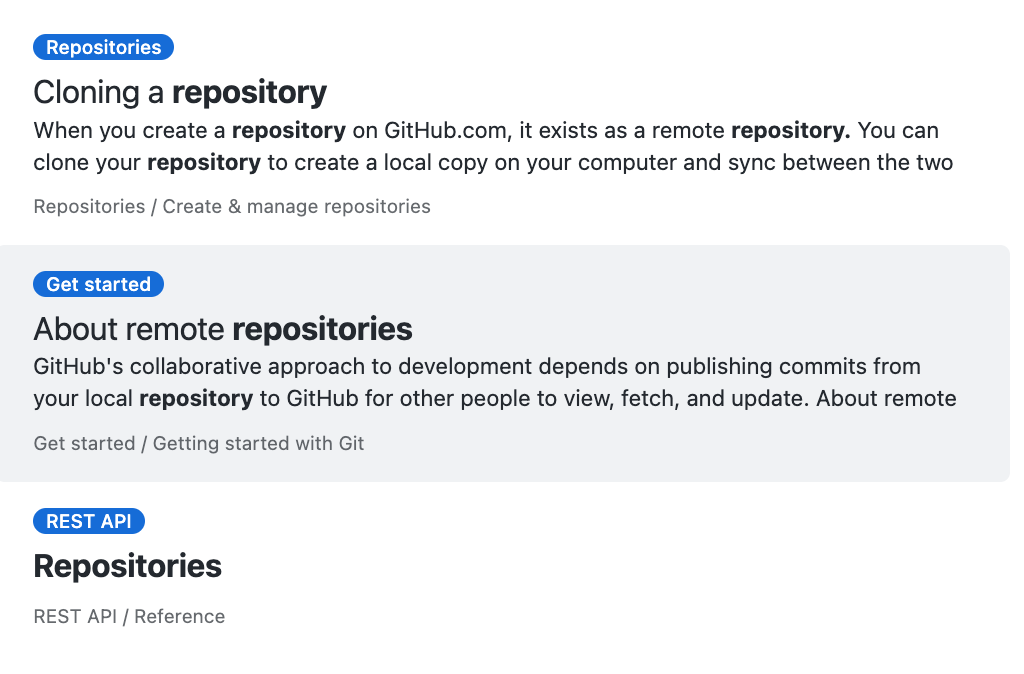Click the bolded word 'repository' in first title

pyautogui.click(x=249, y=91)
